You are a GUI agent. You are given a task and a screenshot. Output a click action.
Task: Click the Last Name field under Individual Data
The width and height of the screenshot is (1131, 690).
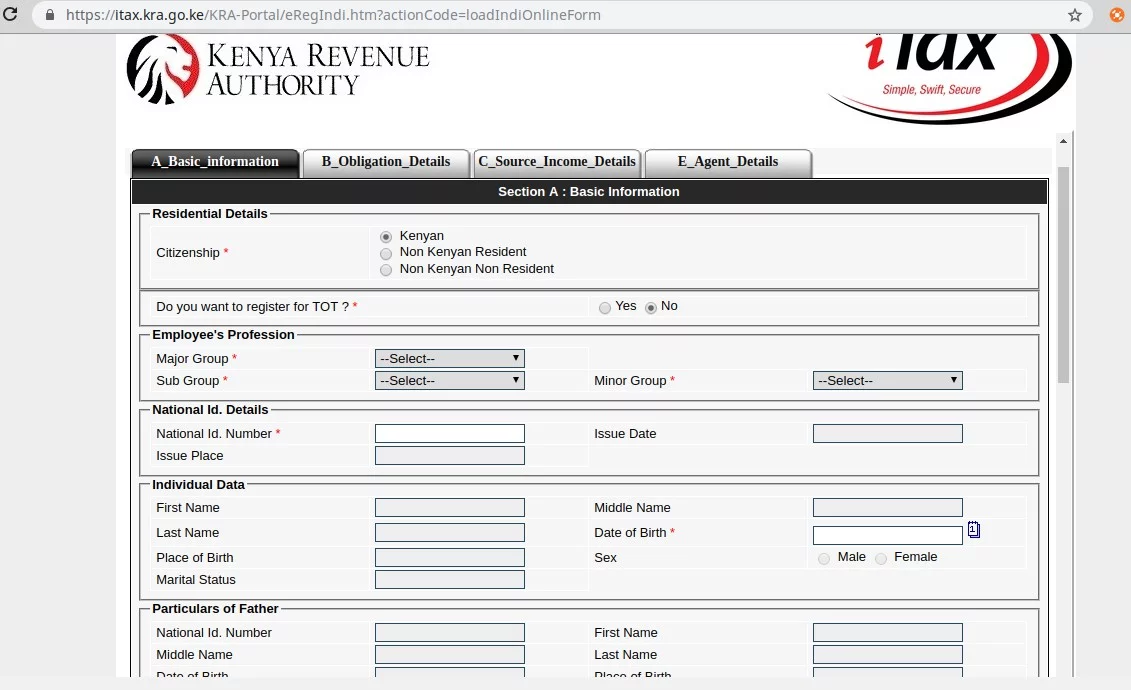pos(449,533)
